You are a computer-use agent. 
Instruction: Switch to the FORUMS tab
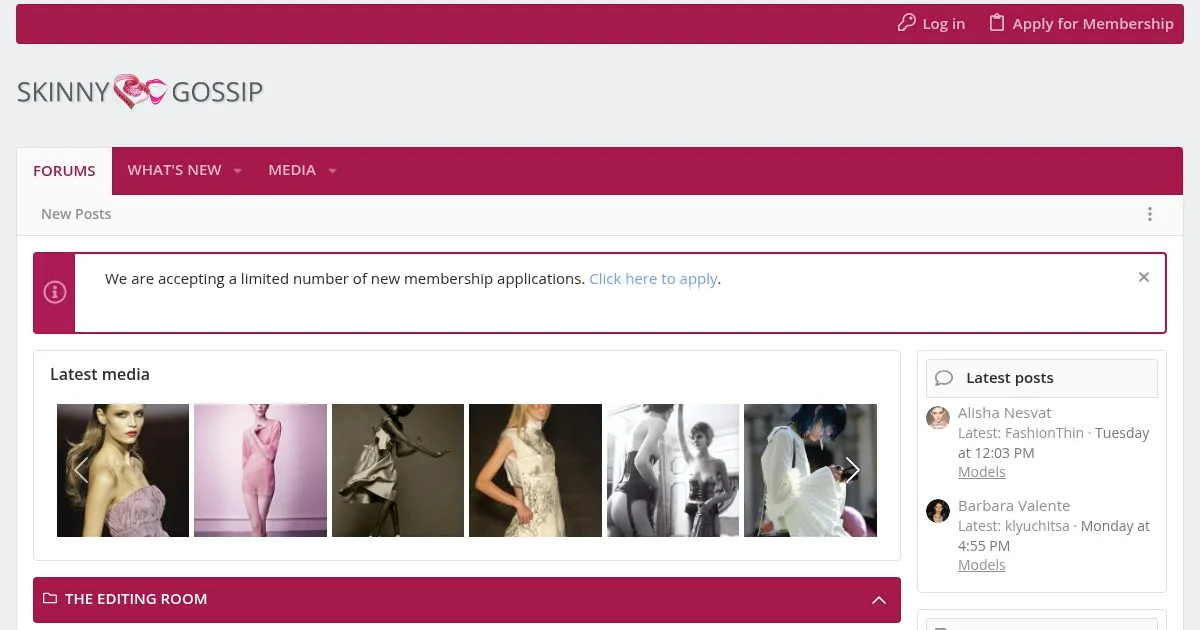coord(64,170)
